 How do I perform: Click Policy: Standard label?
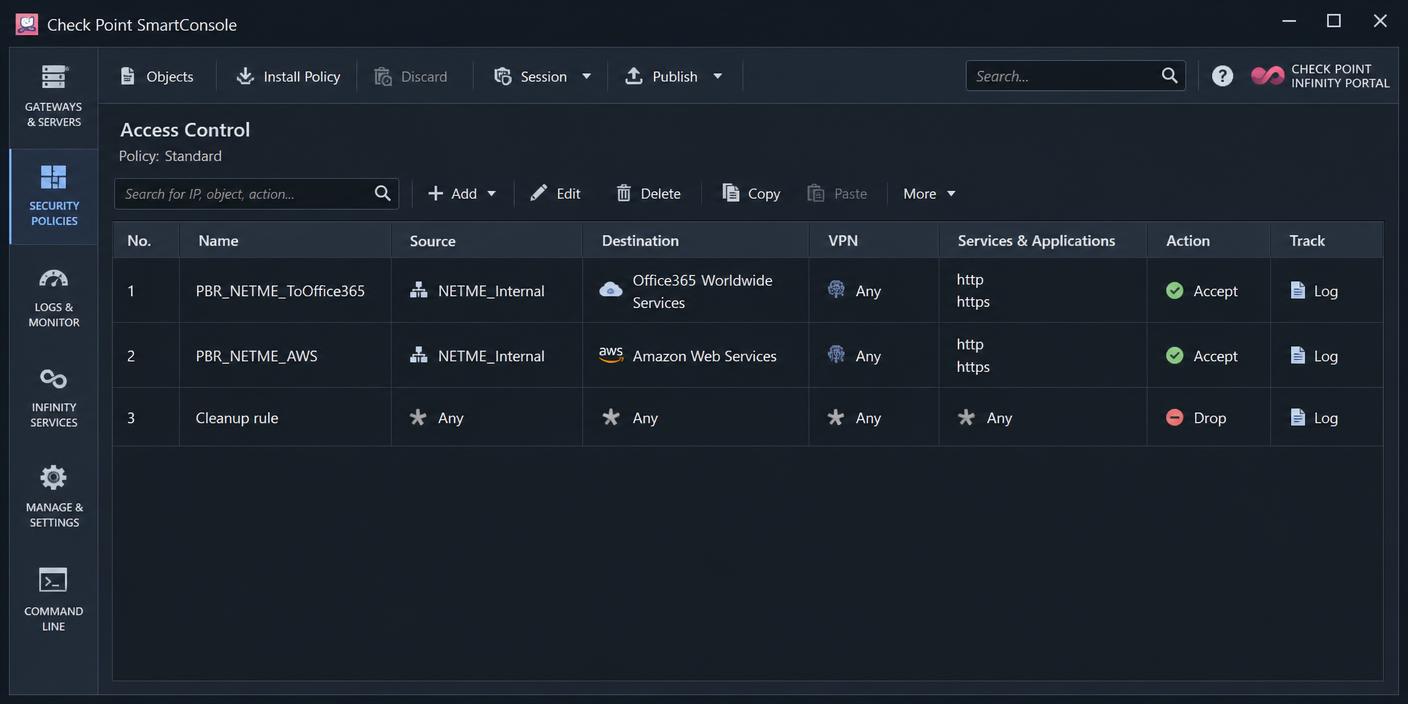(x=170, y=156)
